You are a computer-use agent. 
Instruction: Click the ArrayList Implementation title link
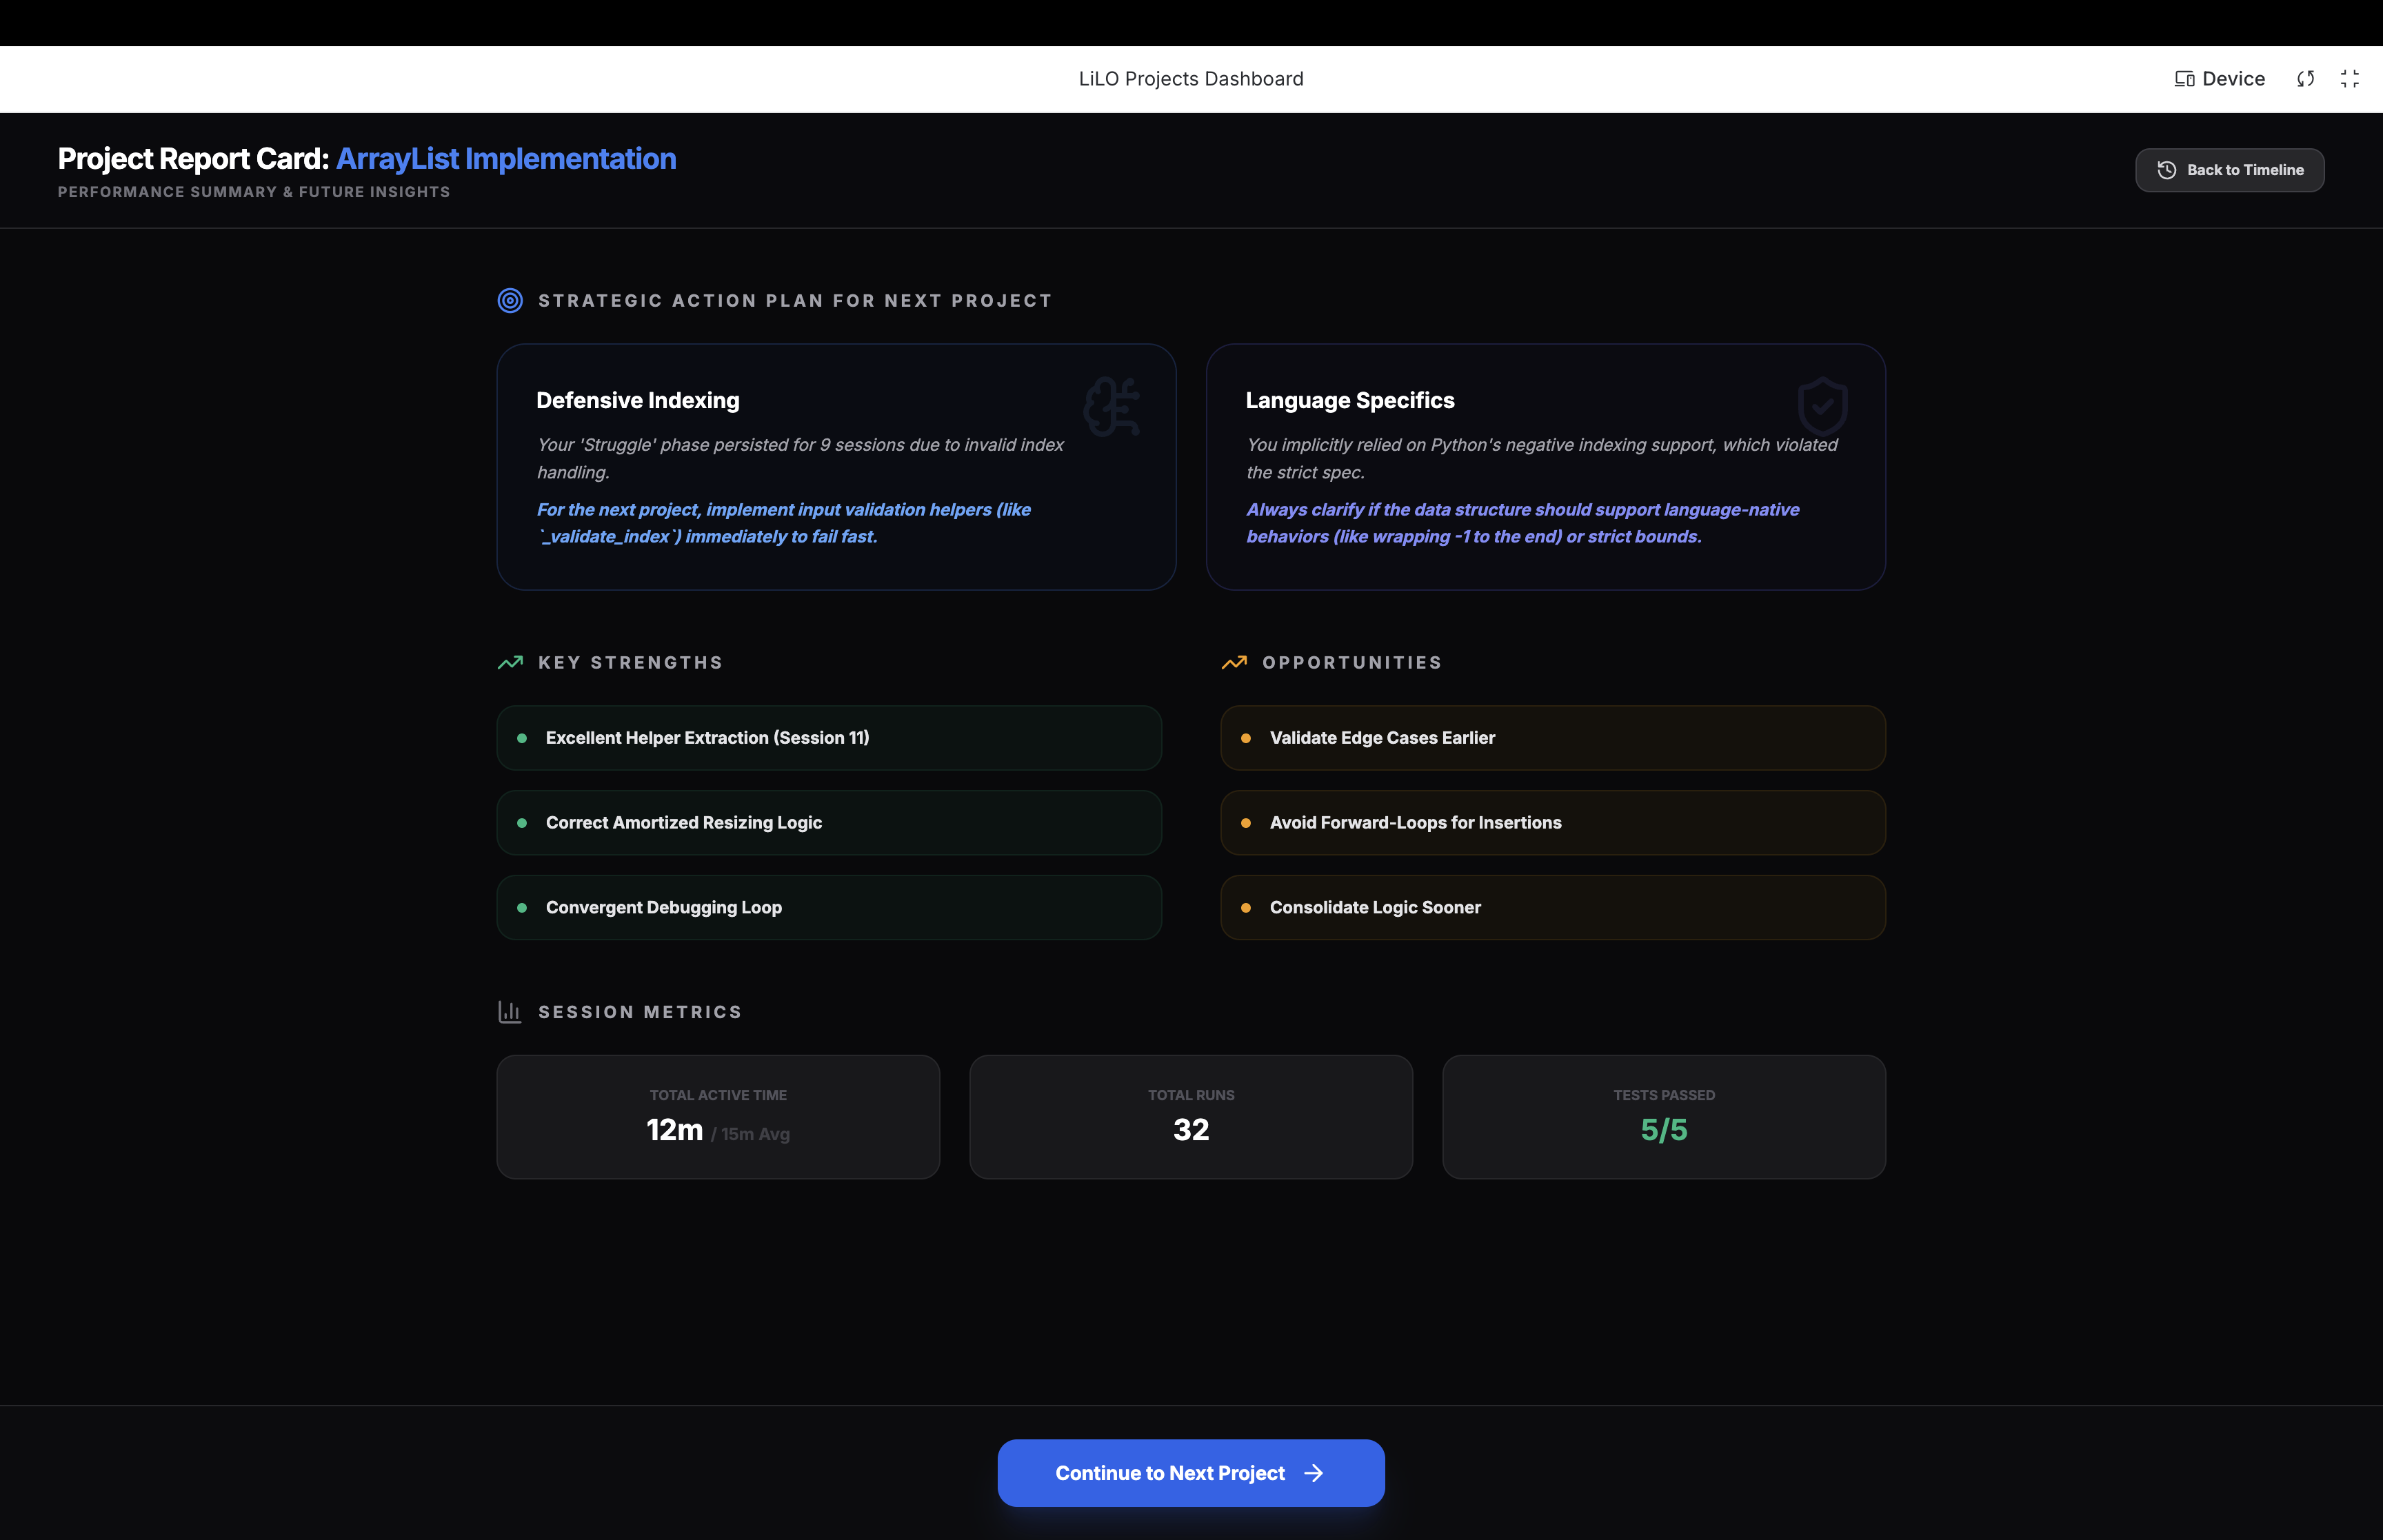[x=506, y=159]
